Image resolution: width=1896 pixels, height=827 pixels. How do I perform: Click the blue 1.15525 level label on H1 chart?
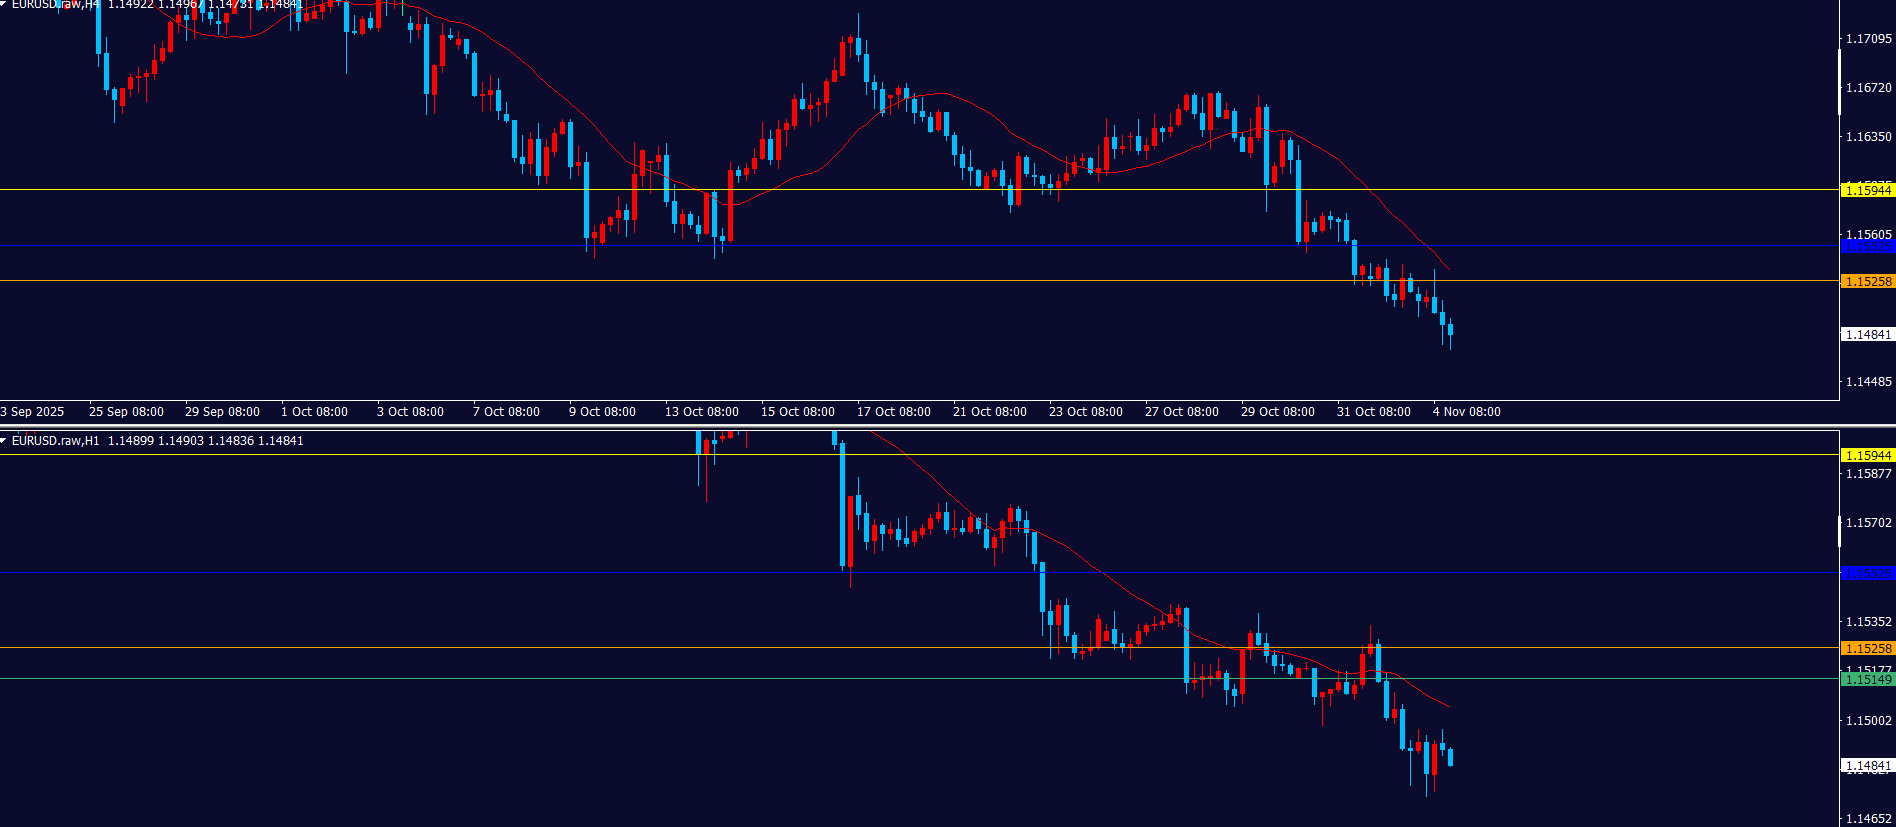[x=1867, y=573]
